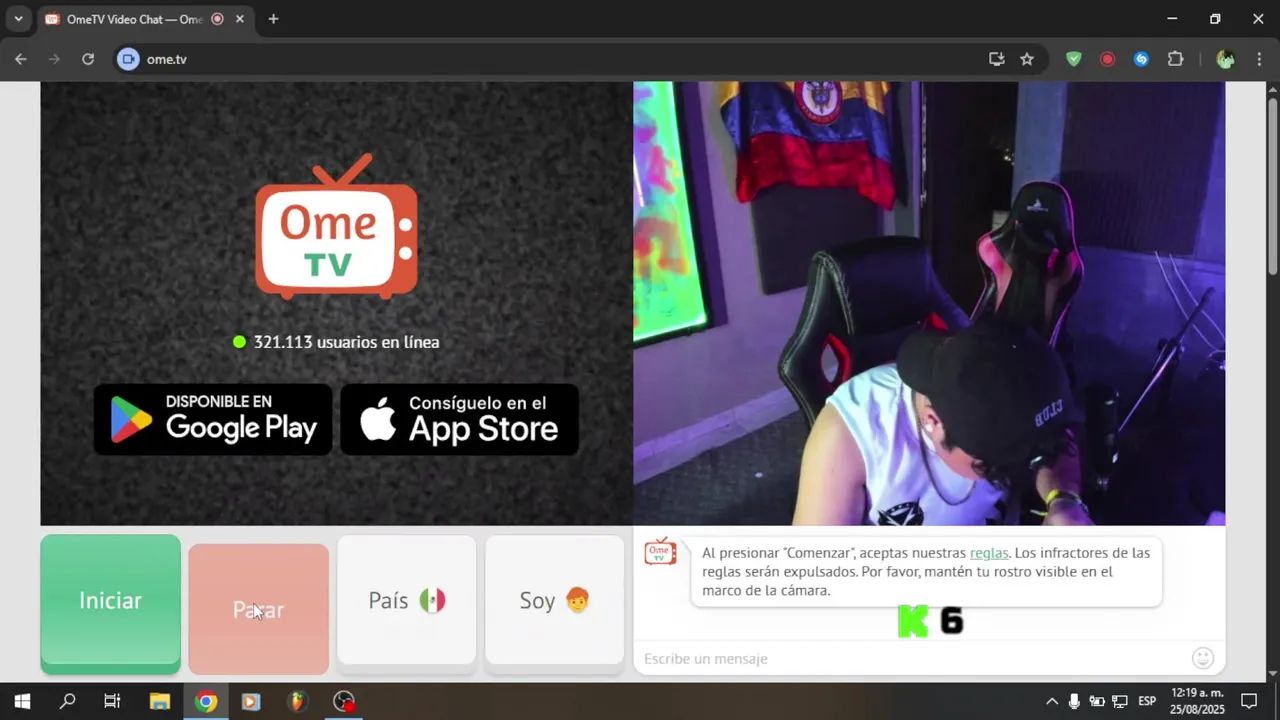
Task: Open the taskbar clock showing 12:19 a. m.
Action: (x=1197, y=701)
